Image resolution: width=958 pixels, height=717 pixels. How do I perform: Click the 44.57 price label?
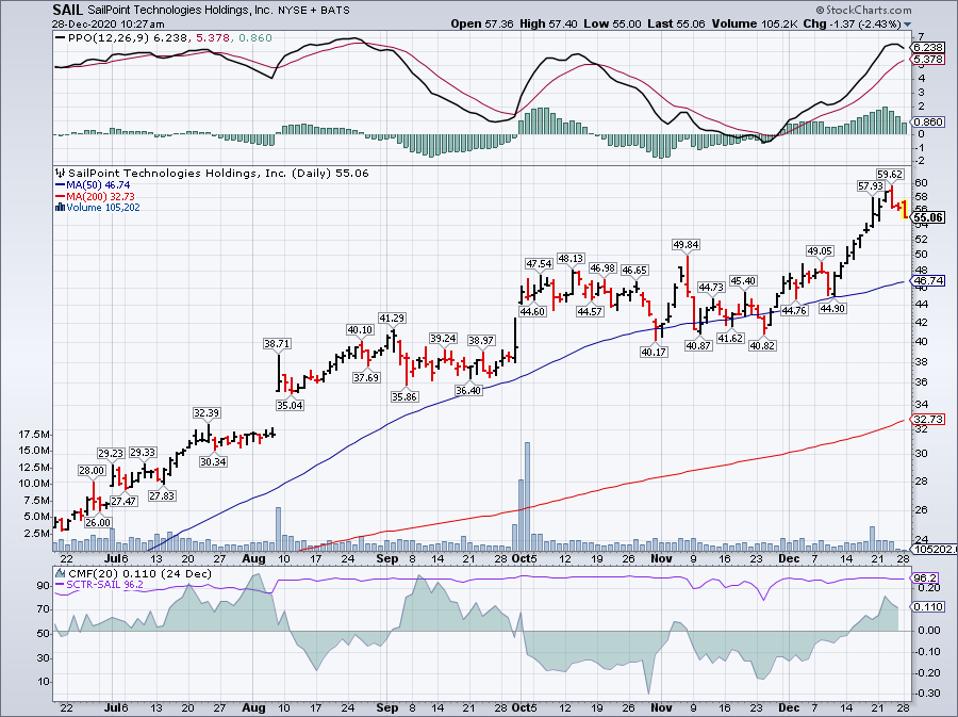590,311
